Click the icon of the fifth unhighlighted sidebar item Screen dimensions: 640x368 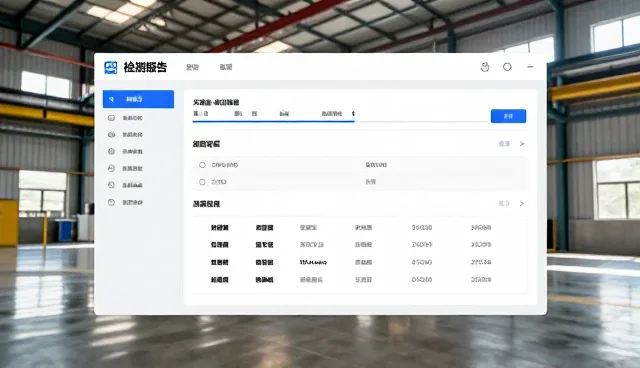(x=111, y=185)
